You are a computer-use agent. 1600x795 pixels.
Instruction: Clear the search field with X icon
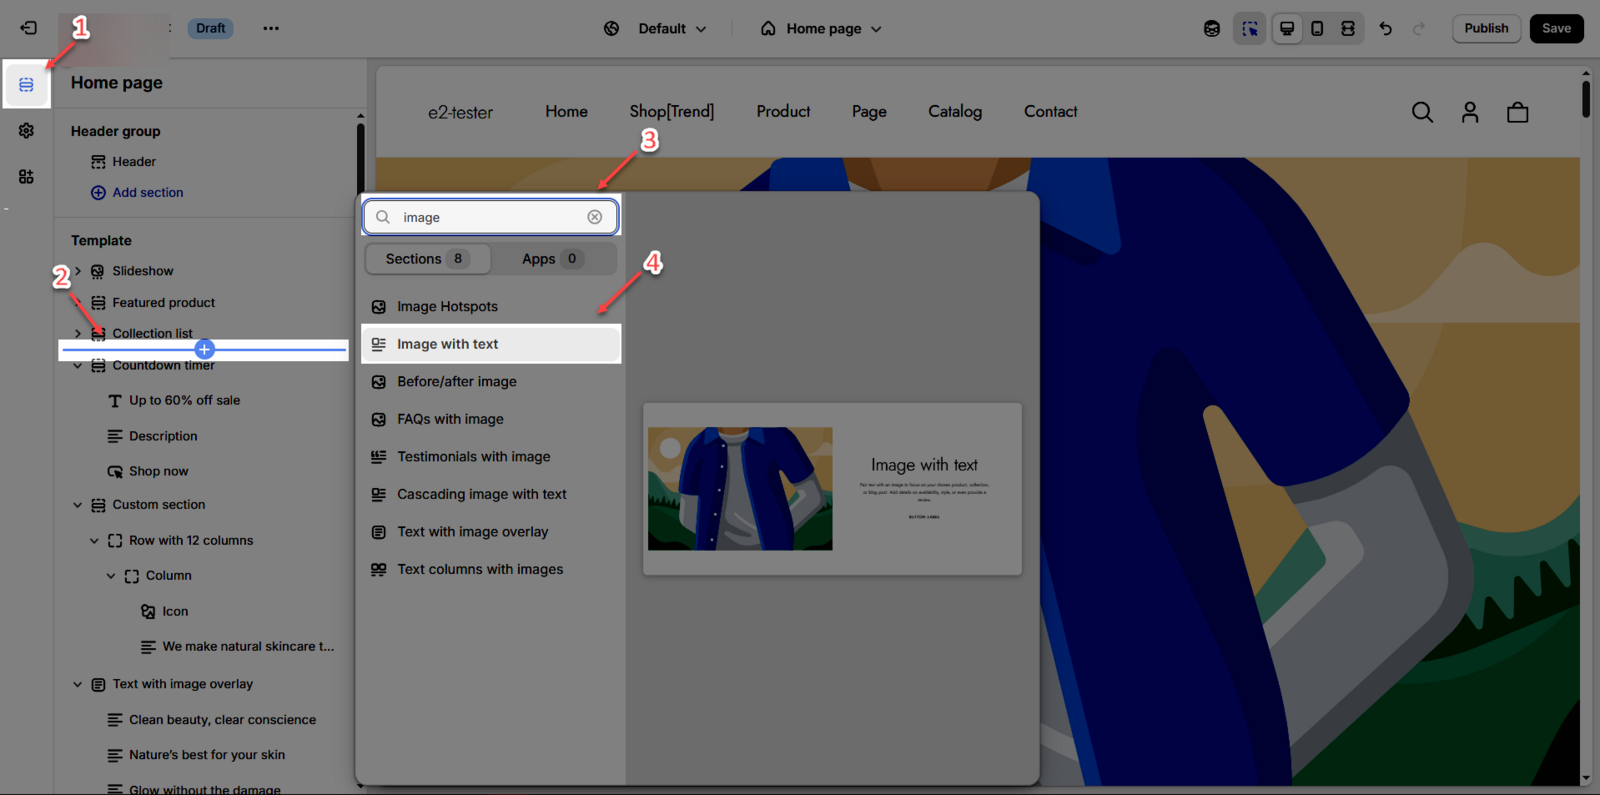tap(595, 217)
